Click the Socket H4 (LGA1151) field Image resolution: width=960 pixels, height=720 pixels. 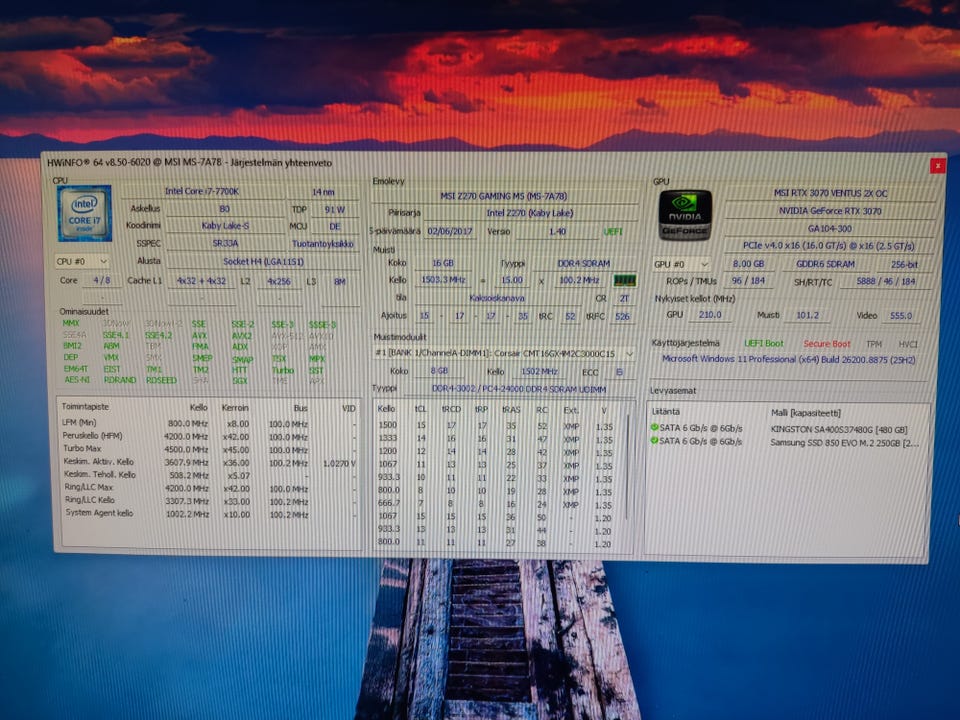click(x=263, y=261)
